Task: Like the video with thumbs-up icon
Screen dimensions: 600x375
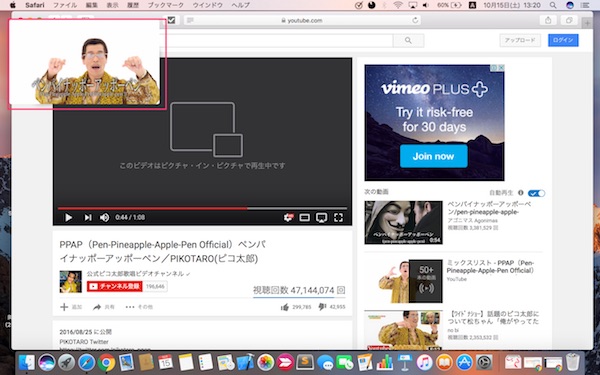Action: 285,307
